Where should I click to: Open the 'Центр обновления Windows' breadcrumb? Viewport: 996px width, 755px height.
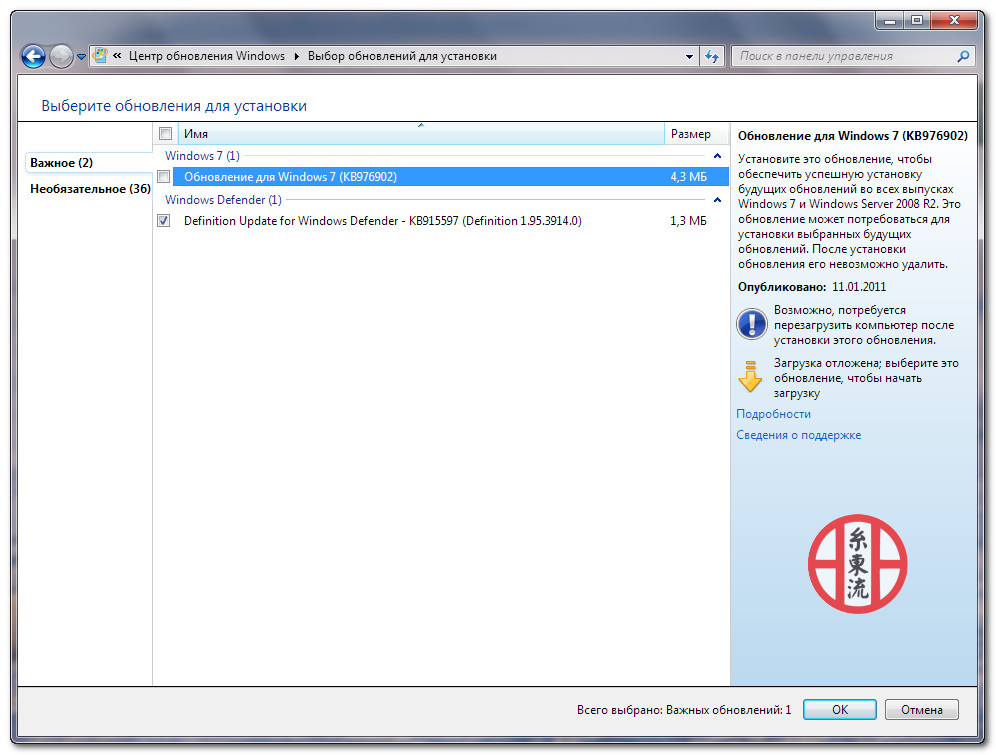pyautogui.click(x=207, y=56)
